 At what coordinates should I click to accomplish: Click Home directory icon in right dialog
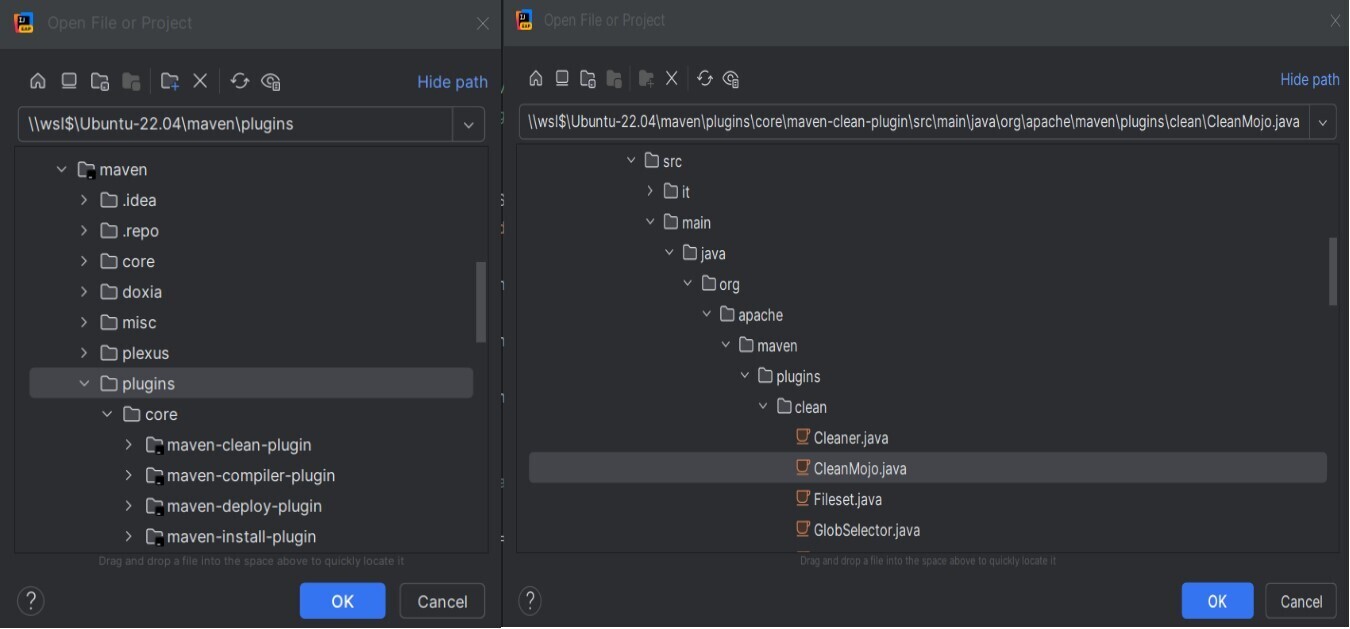click(x=536, y=78)
